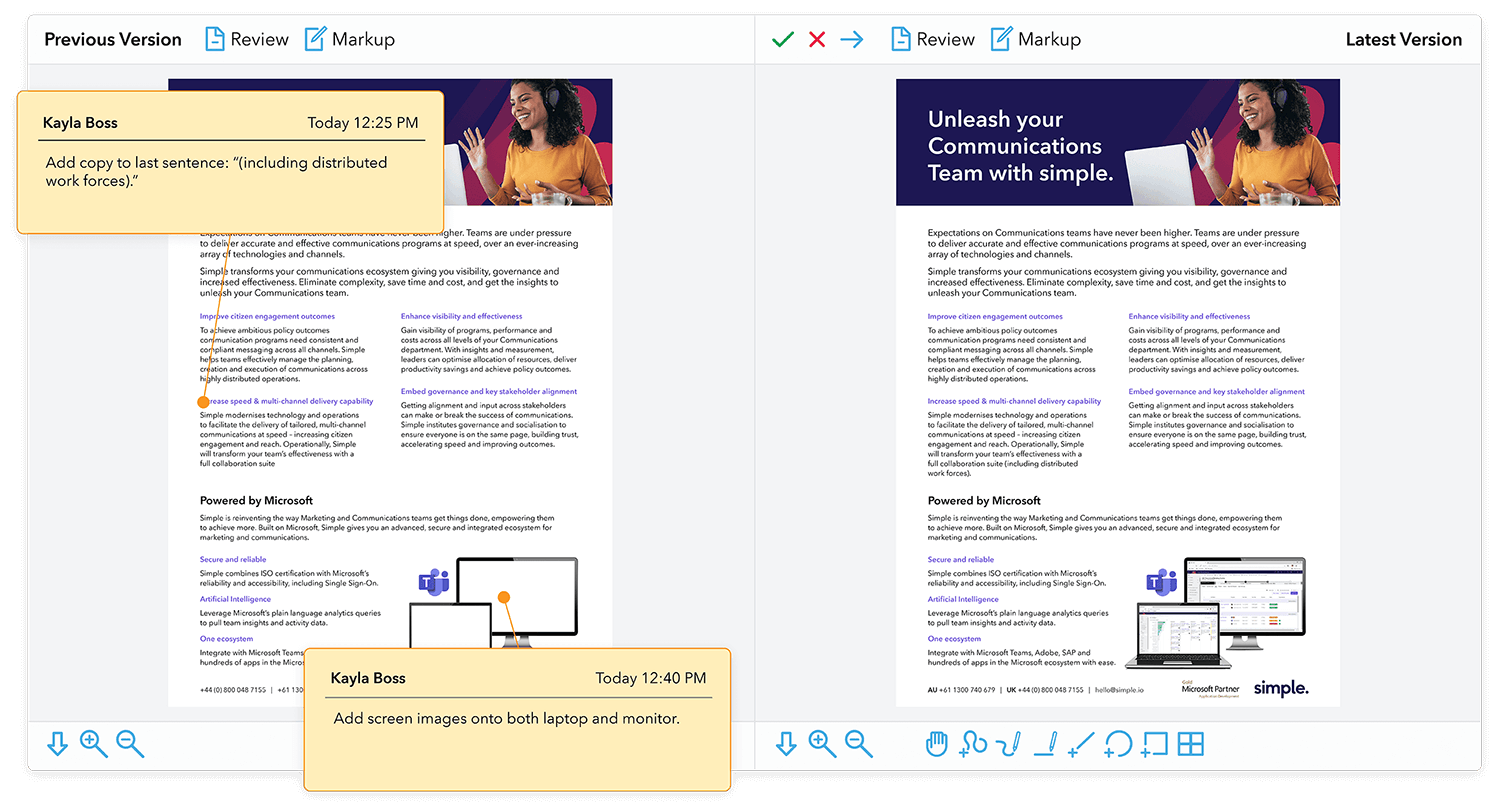Click the download arrow under Previous Version
The width and height of the screenshot is (1500, 812).
pos(58,744)
